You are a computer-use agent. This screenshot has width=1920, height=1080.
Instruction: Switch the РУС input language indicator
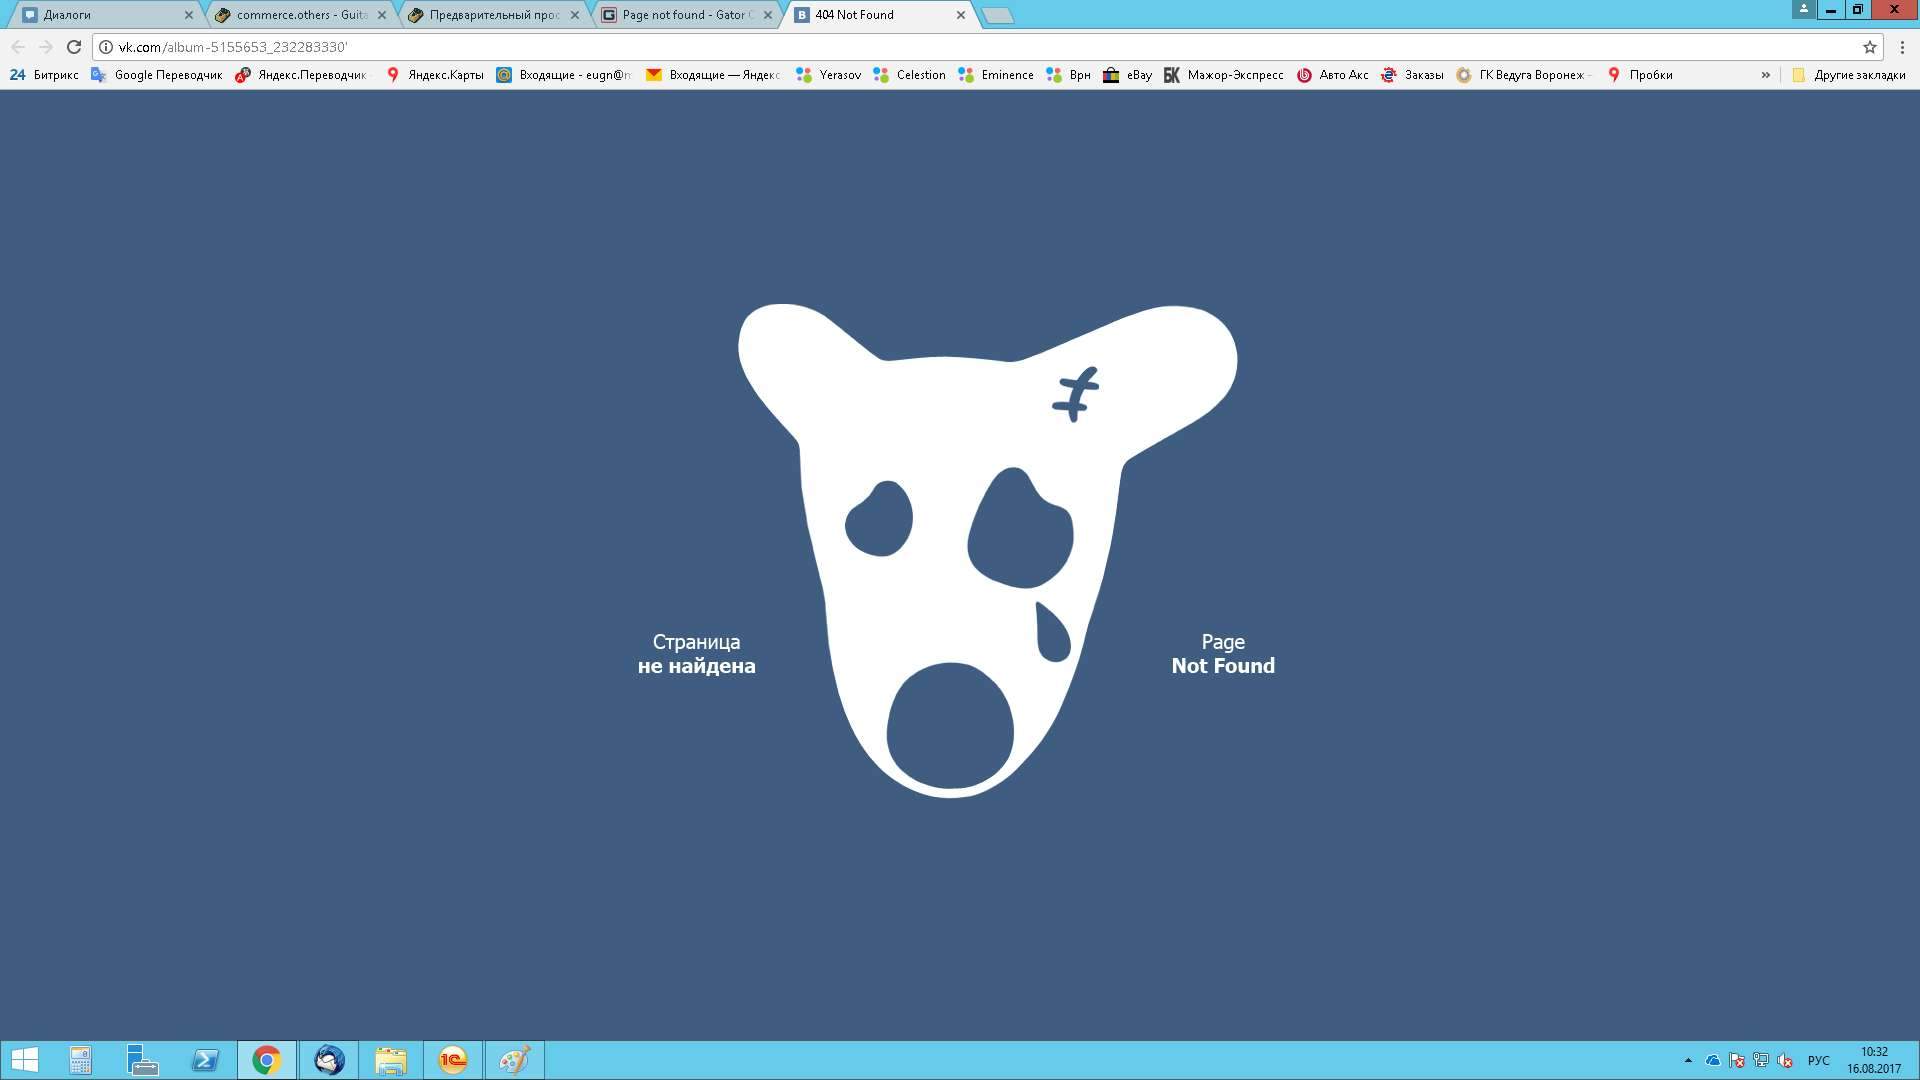[1819, 1061]
